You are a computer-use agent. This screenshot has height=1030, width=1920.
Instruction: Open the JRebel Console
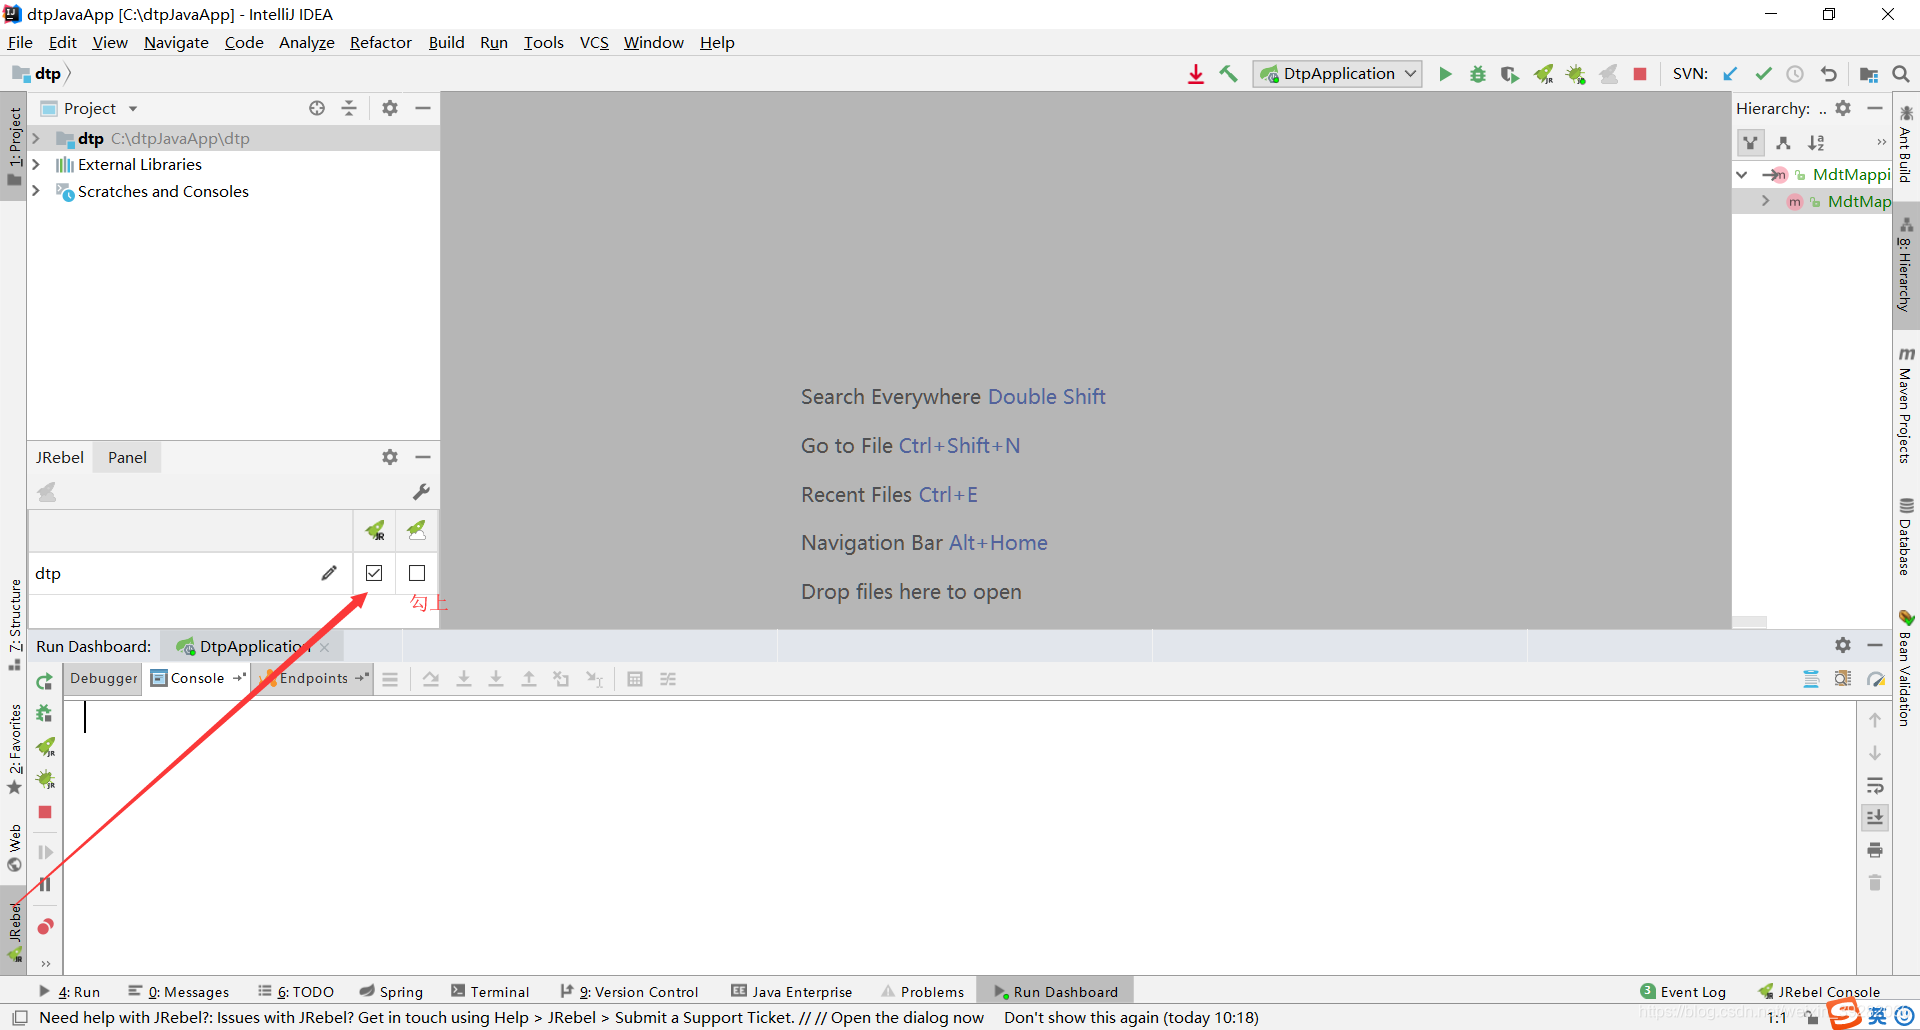(x=1819, y=992)
